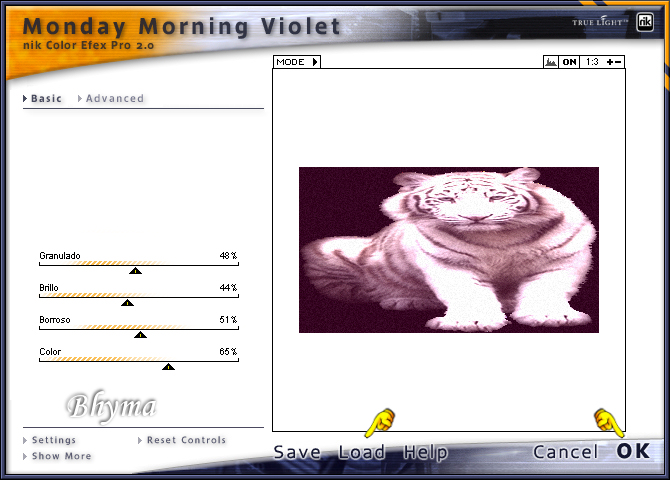The width and height of the screenshot is (670, 480).
Task: Open the MODE dropdown menu
Action: click(297, 62)
